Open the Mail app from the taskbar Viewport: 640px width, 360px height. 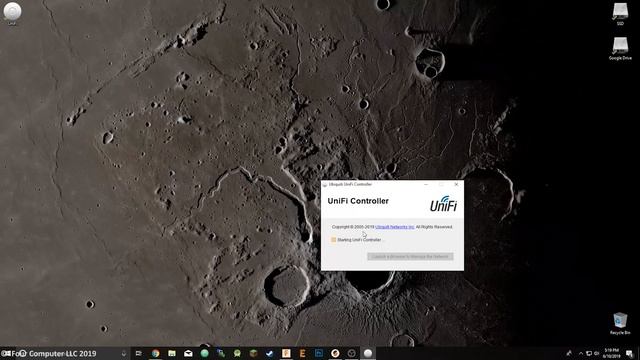pos(188,353)
